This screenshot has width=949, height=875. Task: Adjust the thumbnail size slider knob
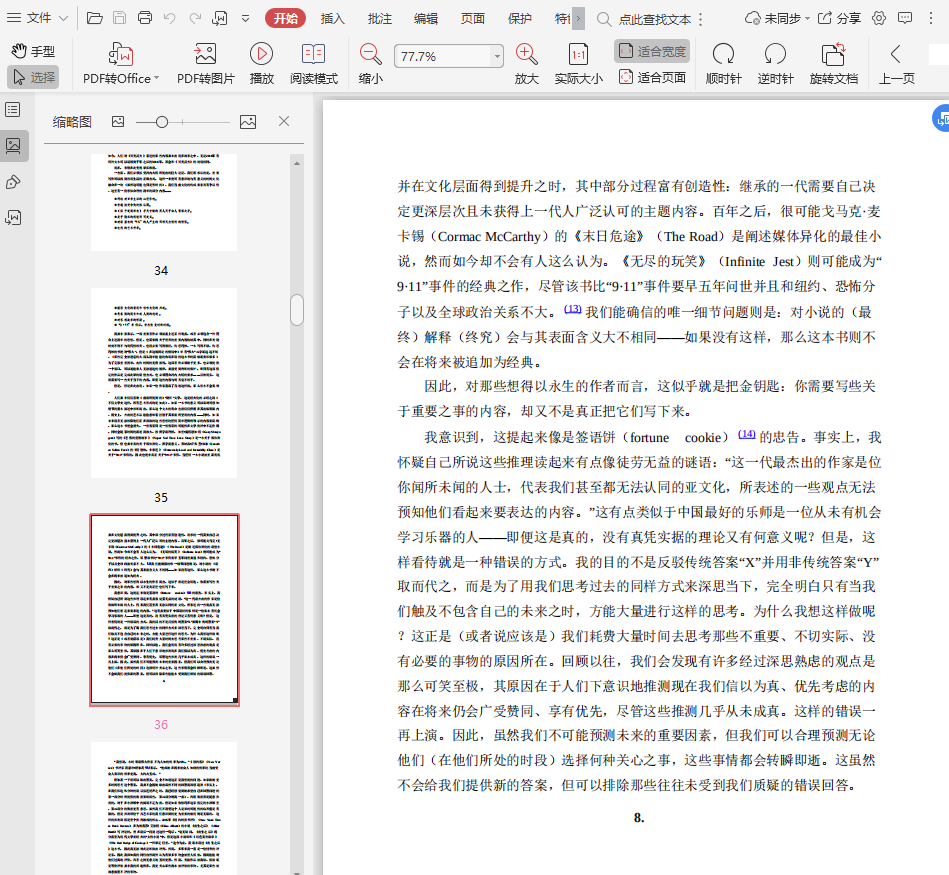click(x=162, y=122)
